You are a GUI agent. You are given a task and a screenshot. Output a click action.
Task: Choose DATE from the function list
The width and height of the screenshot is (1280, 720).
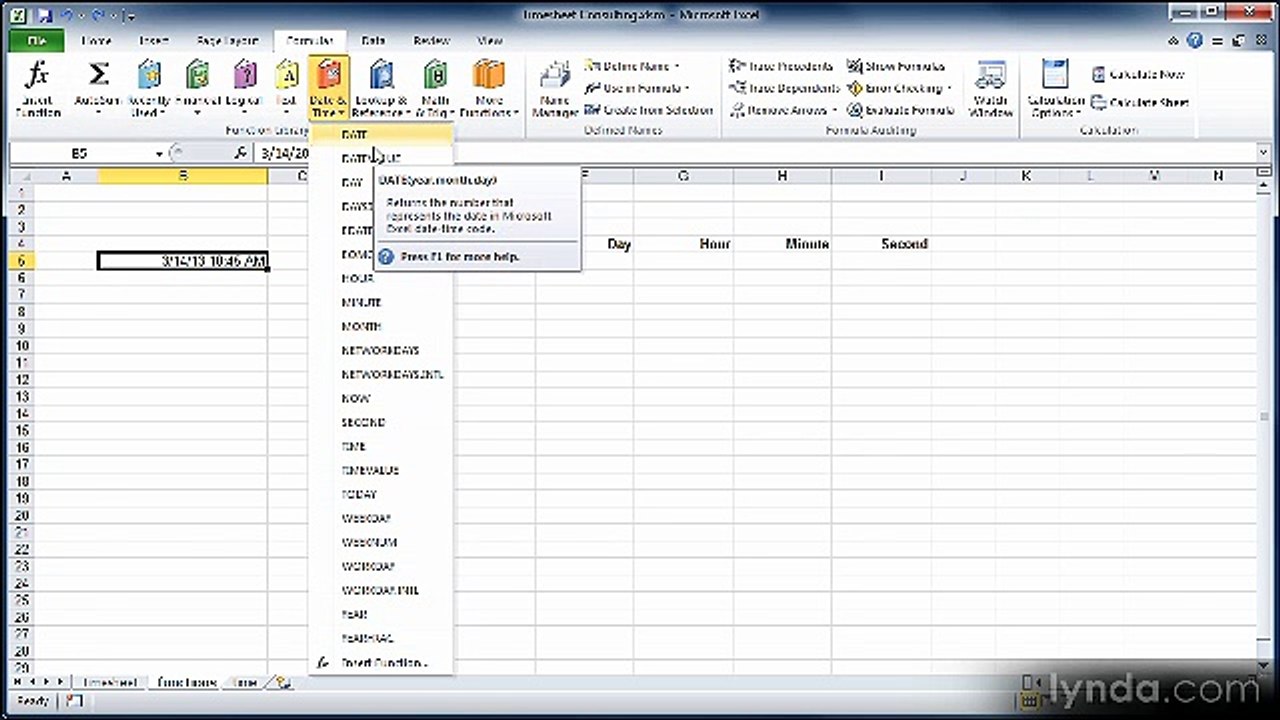[x=382, y=134]
